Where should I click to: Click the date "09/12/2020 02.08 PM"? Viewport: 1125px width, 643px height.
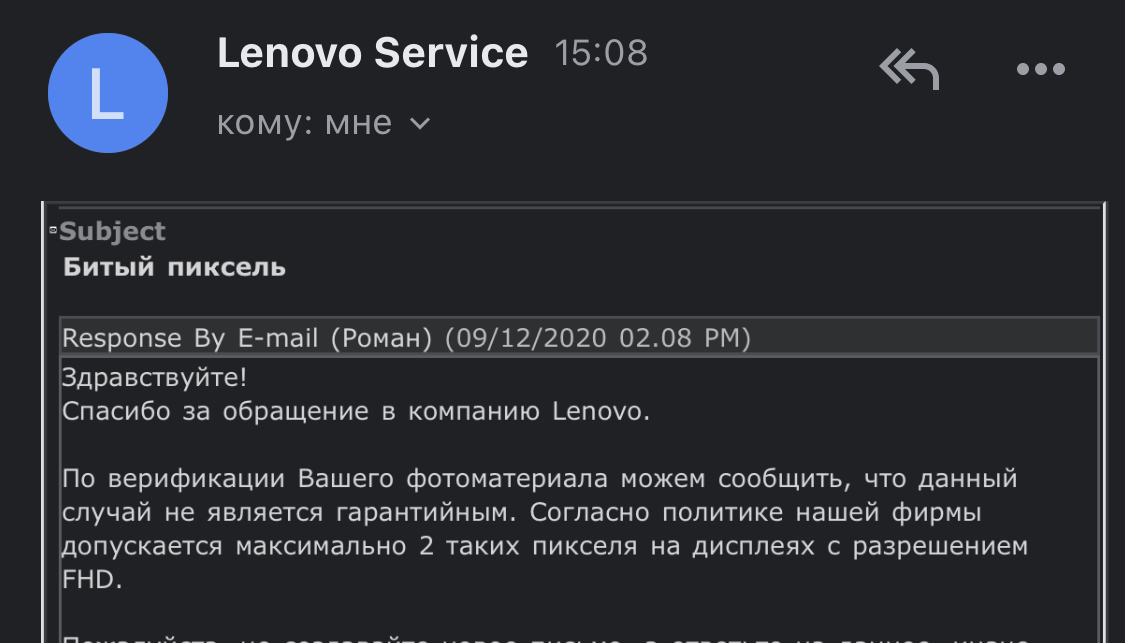coord(598,338)
